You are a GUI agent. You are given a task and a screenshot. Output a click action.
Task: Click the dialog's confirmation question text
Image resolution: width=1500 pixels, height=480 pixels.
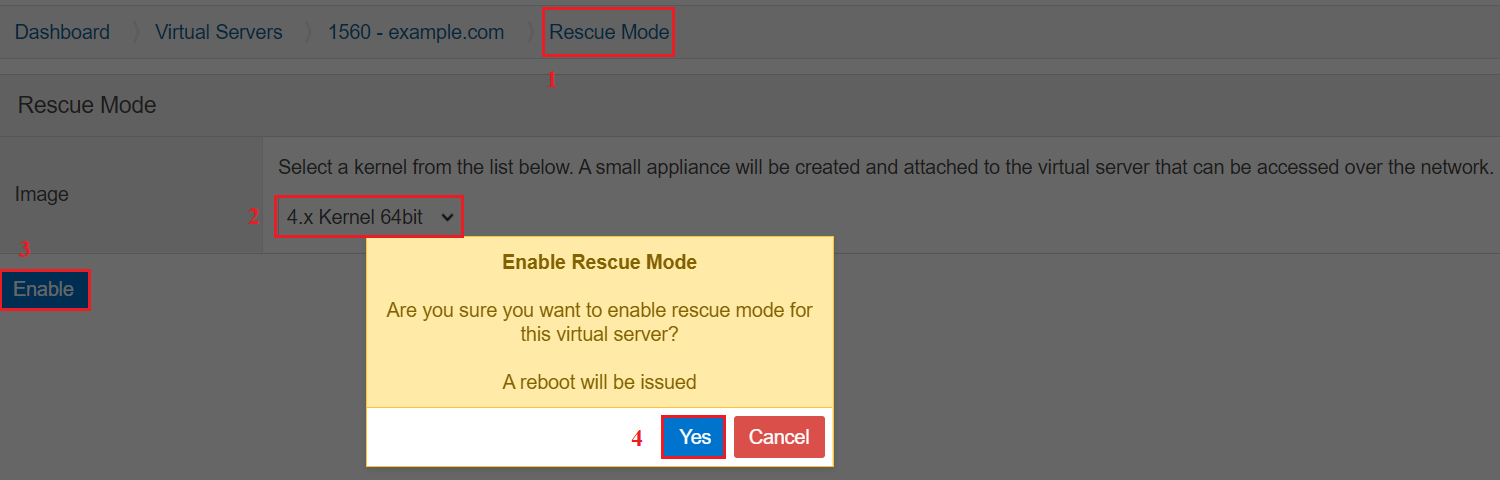[599, 323]
